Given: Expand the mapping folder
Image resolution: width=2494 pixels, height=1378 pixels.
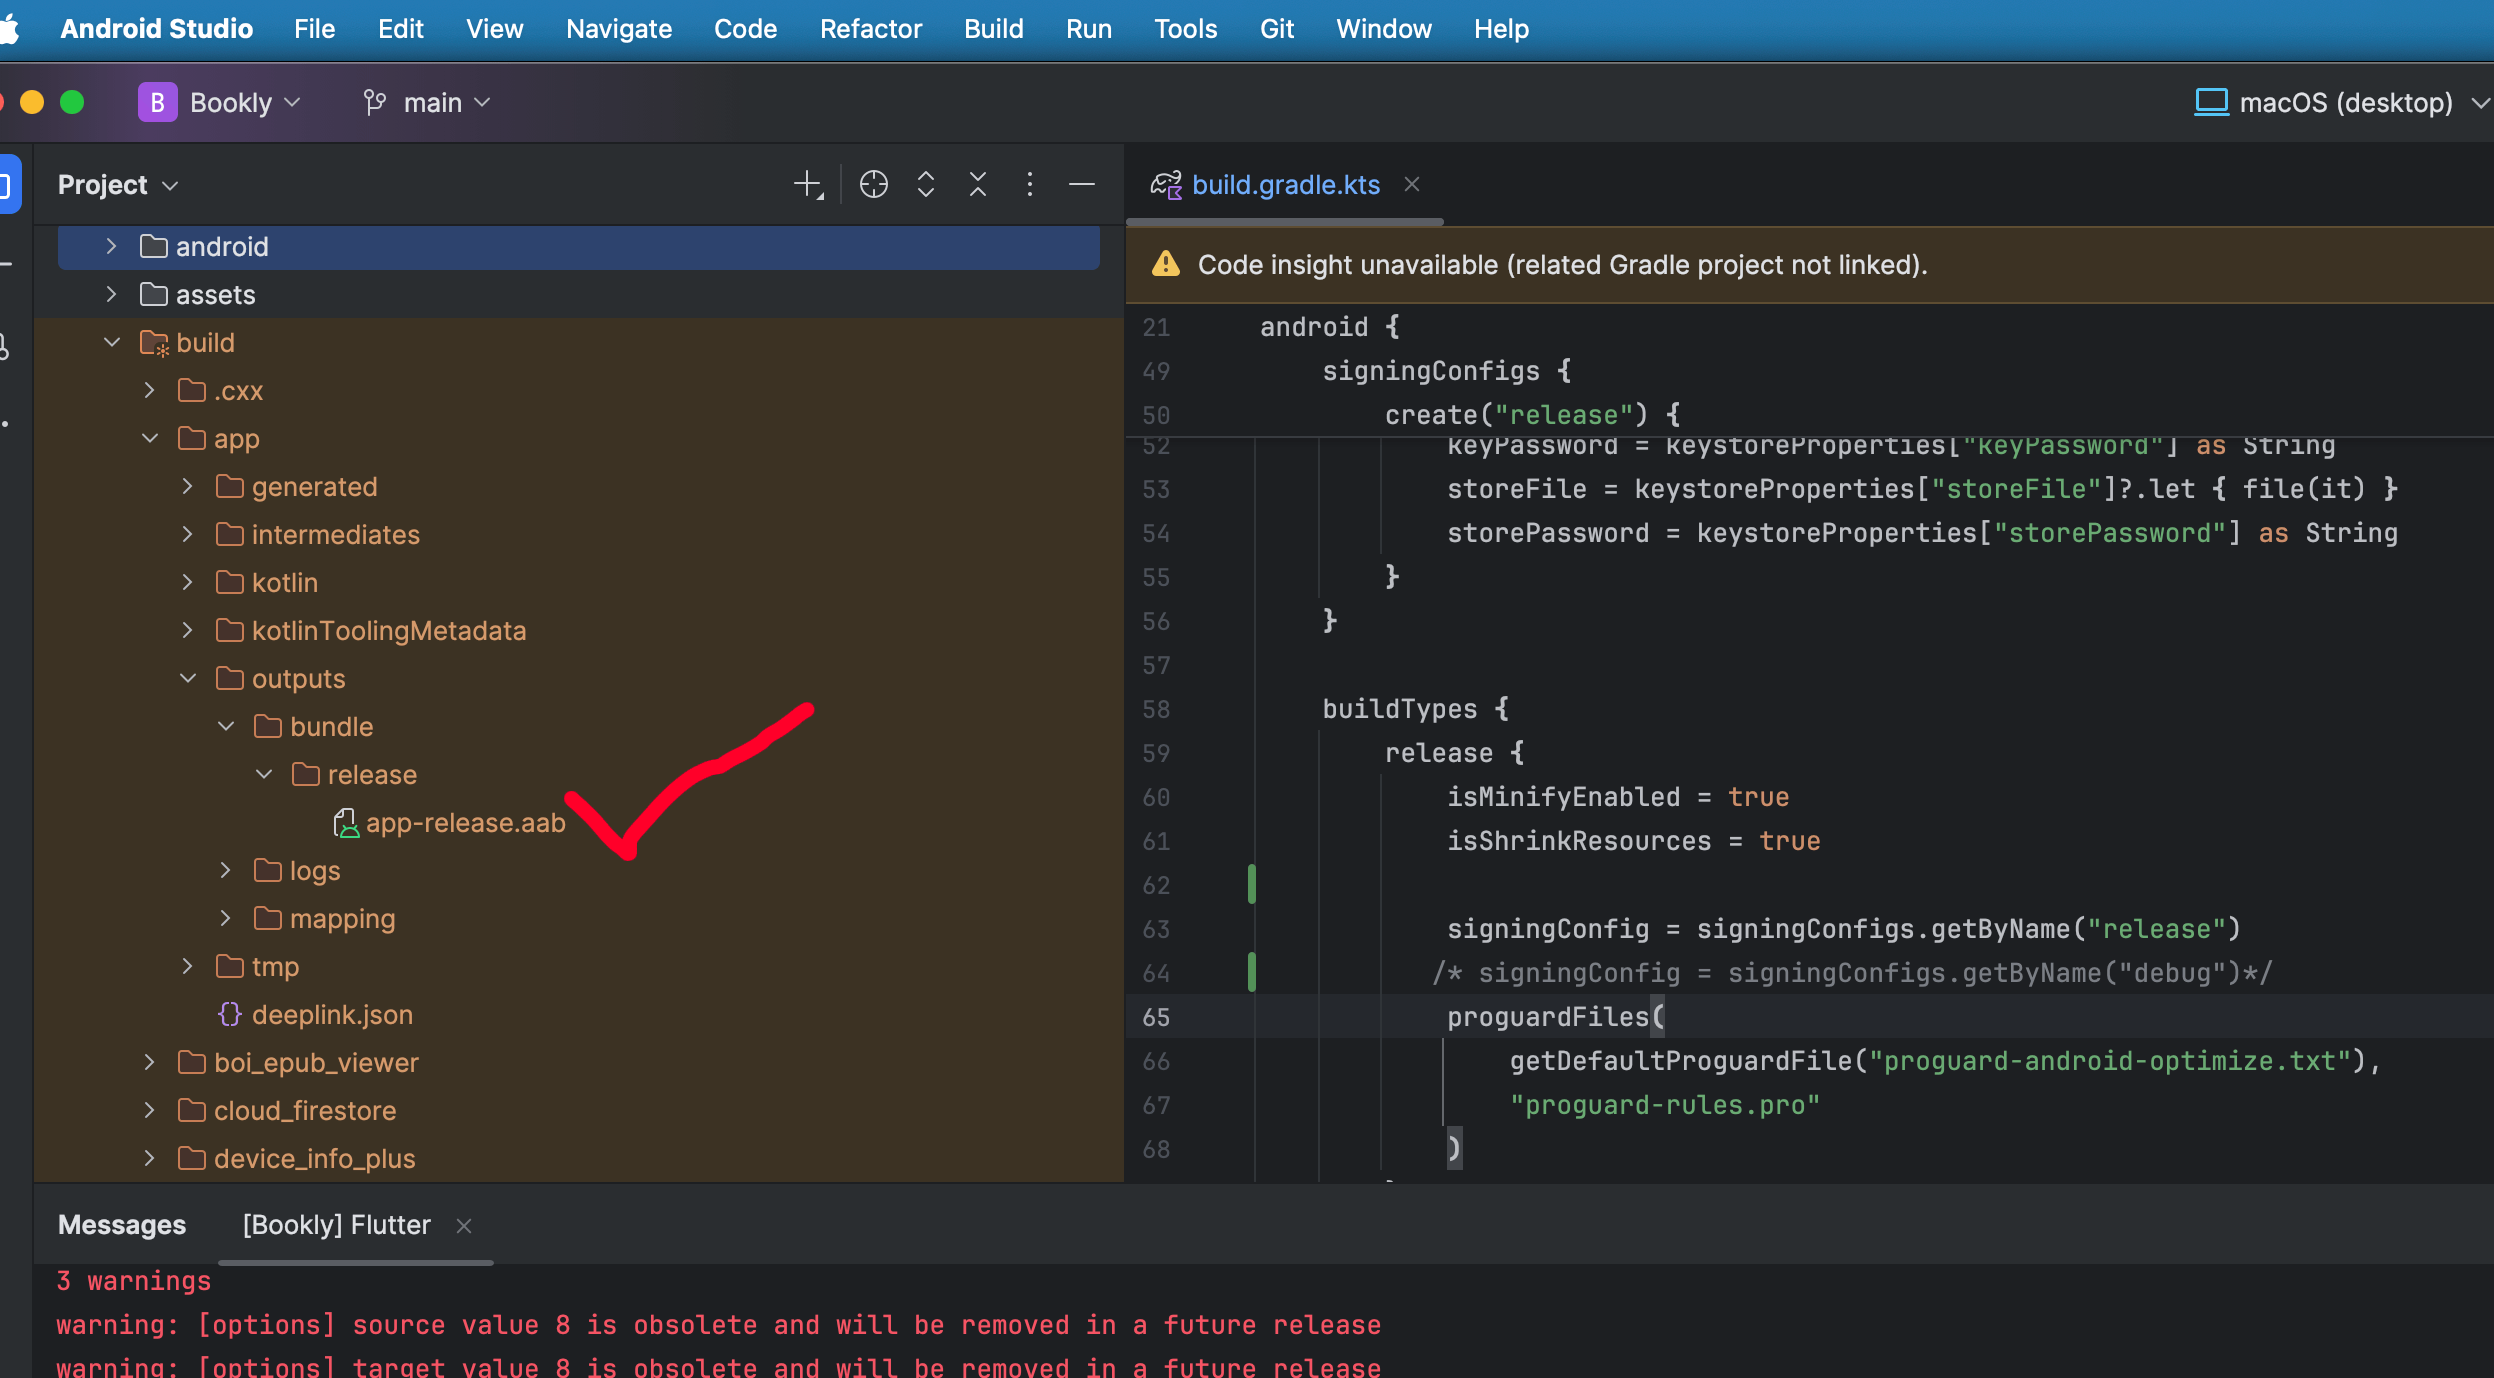Looking at the screenshot, I should [x=225, y=918].
